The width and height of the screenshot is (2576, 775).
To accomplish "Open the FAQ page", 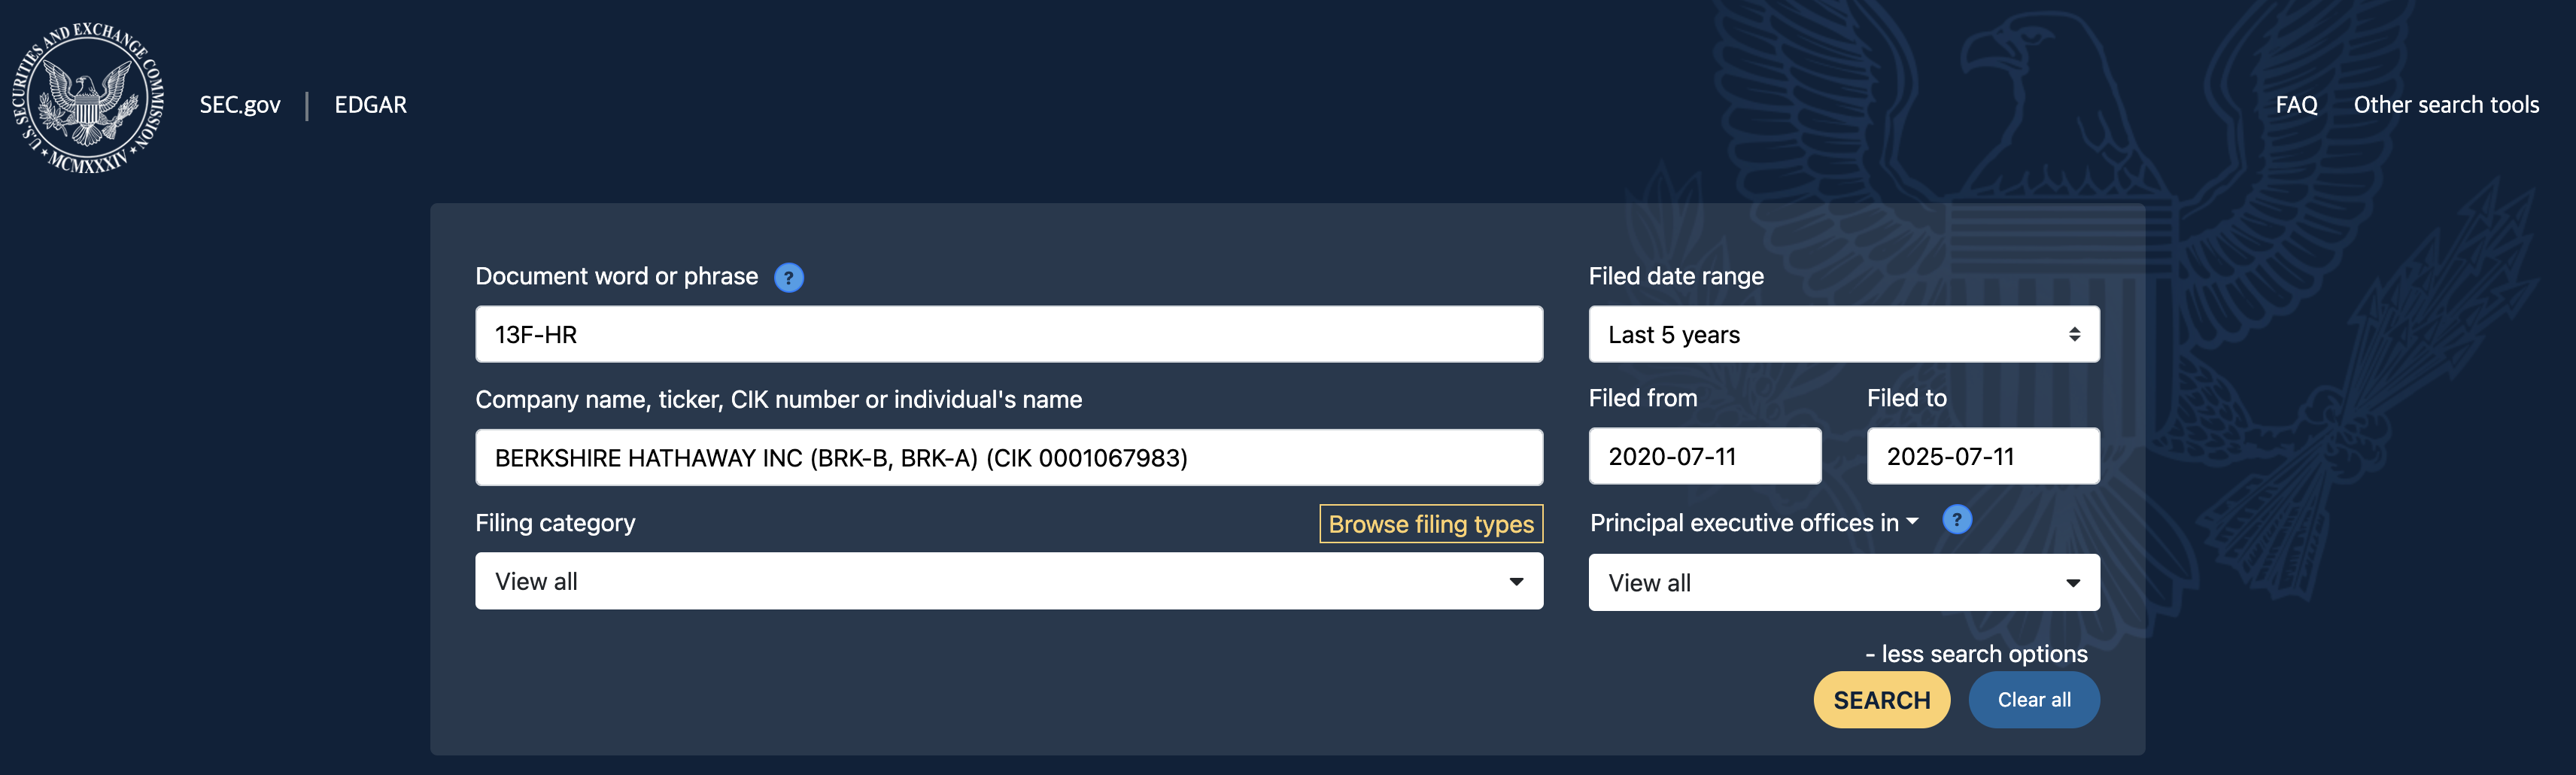I will pos(2295,105).
